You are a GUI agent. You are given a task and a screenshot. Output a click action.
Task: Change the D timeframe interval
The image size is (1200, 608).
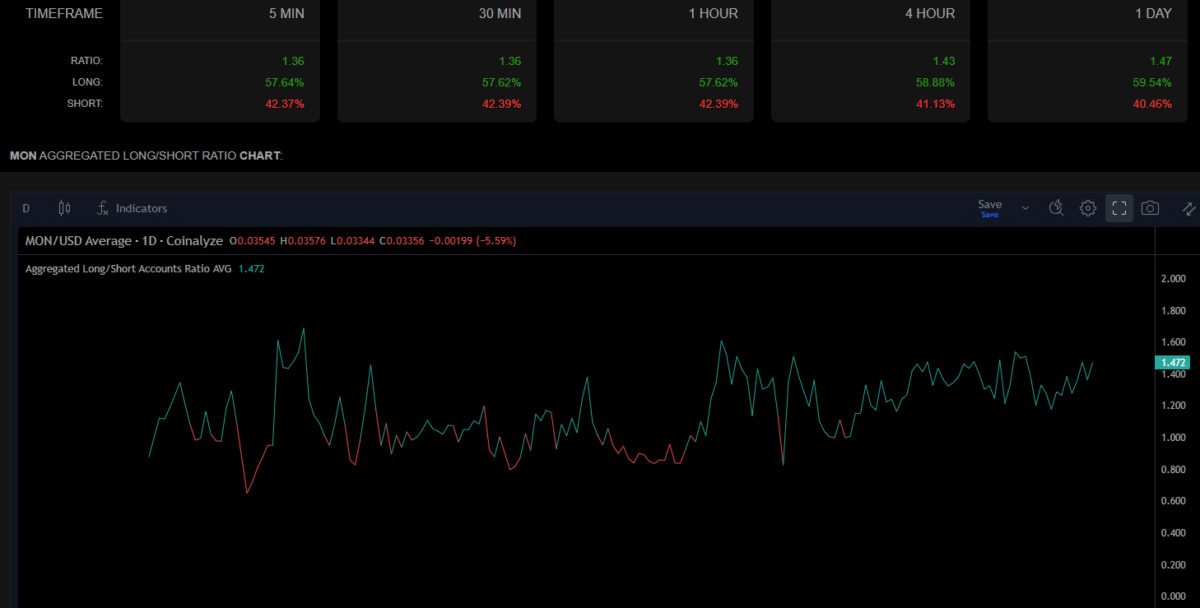pyautogui.click(x=26, y=208)
